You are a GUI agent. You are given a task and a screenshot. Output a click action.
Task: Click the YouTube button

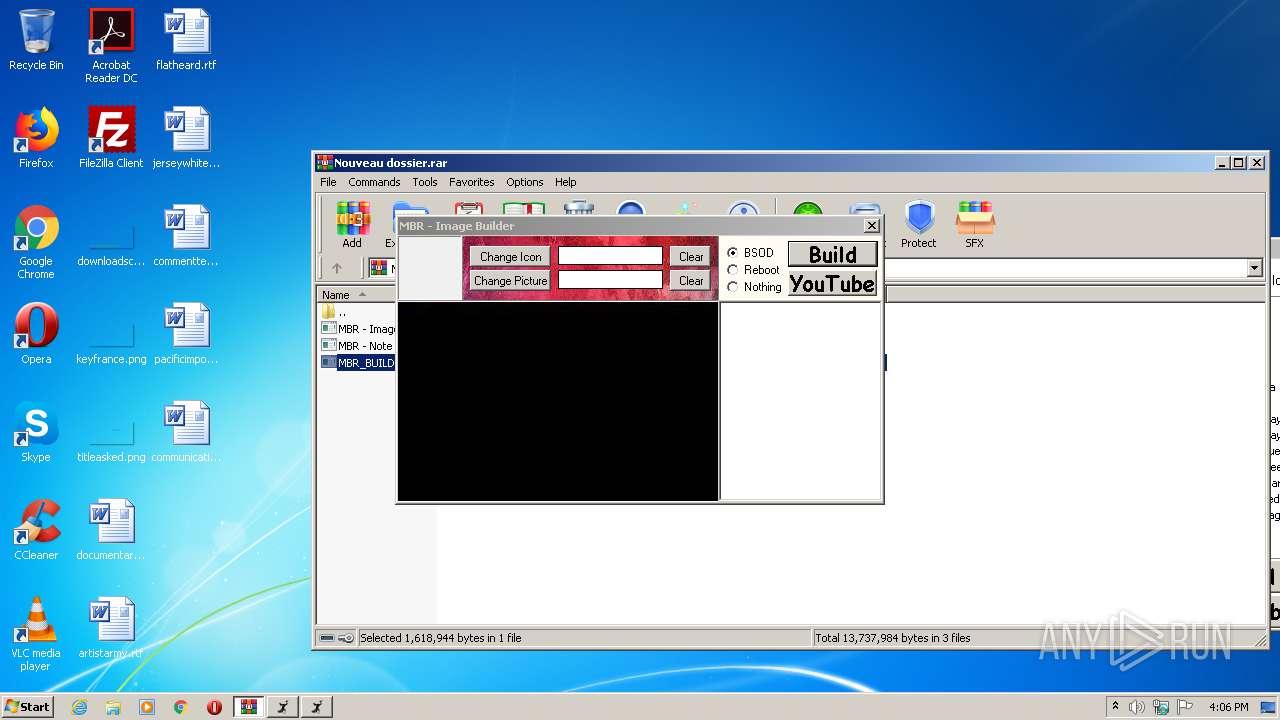tap(833, 283)
